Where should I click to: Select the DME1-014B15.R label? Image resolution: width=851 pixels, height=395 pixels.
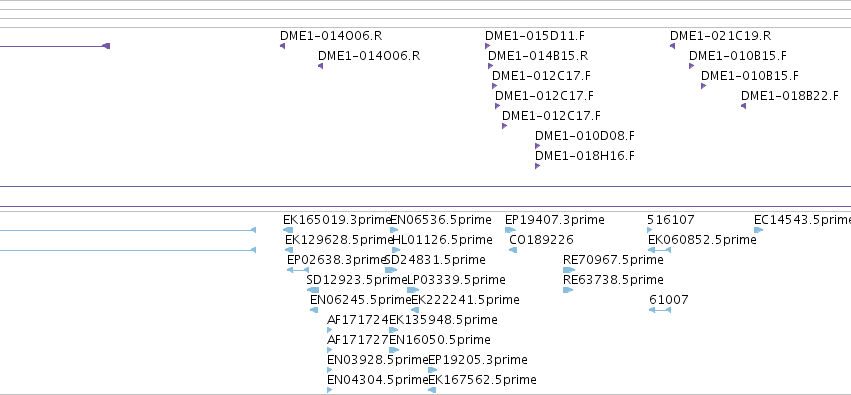coord(538,56)
